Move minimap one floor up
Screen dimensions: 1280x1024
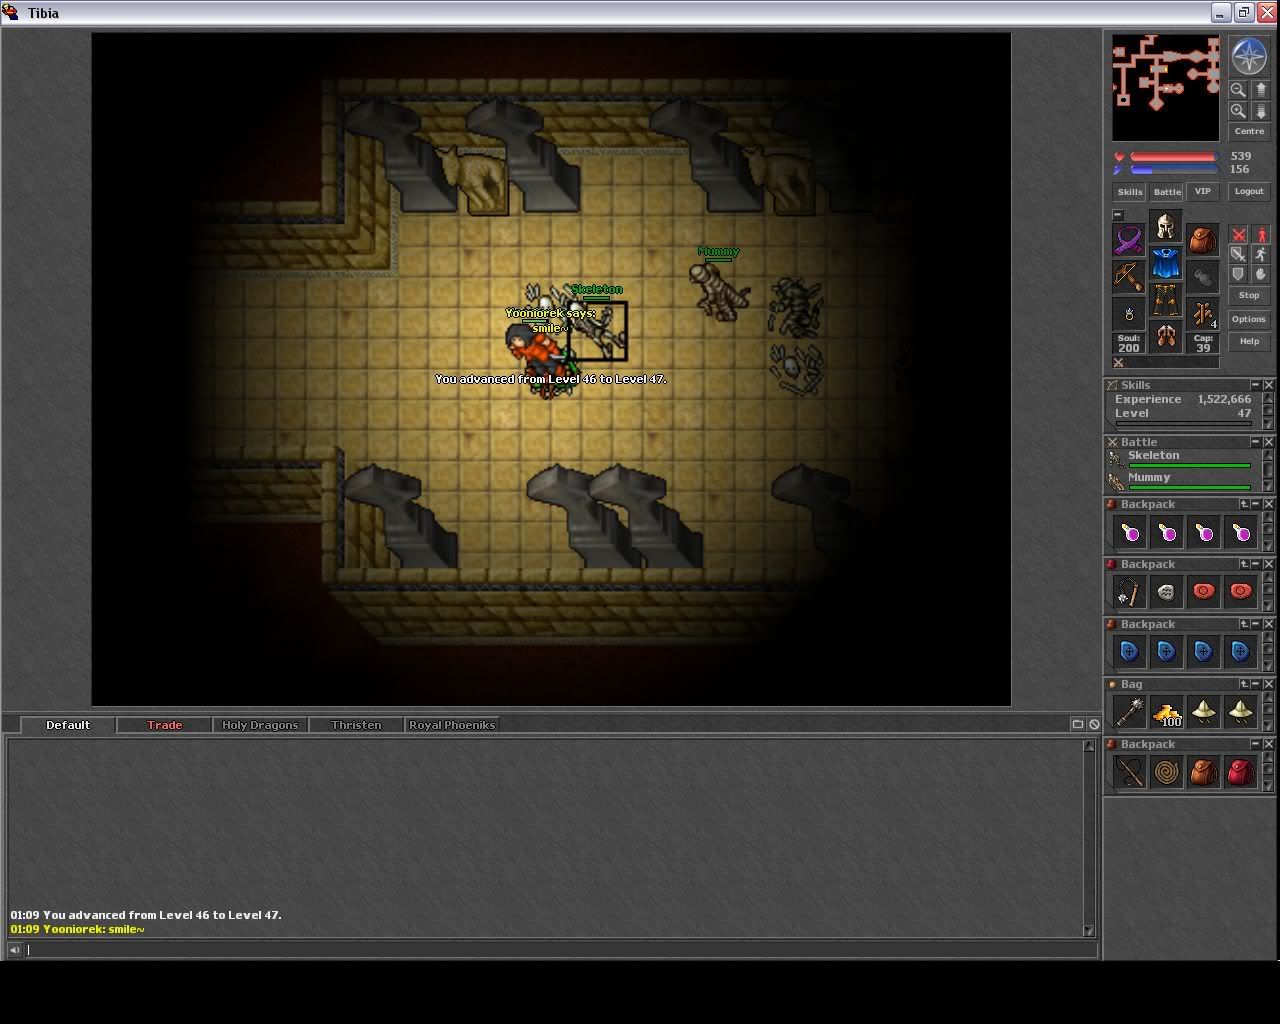pyautogui.click(x=1261, y=89)
